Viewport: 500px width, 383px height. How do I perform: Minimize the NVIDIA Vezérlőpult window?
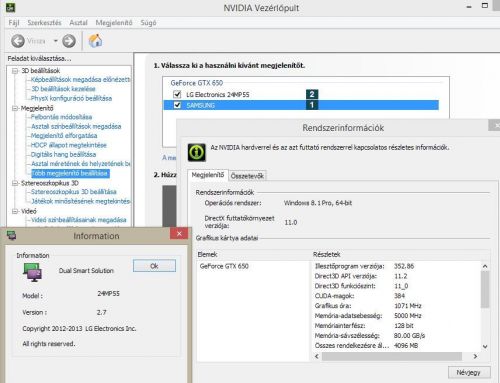click(469, 7)
